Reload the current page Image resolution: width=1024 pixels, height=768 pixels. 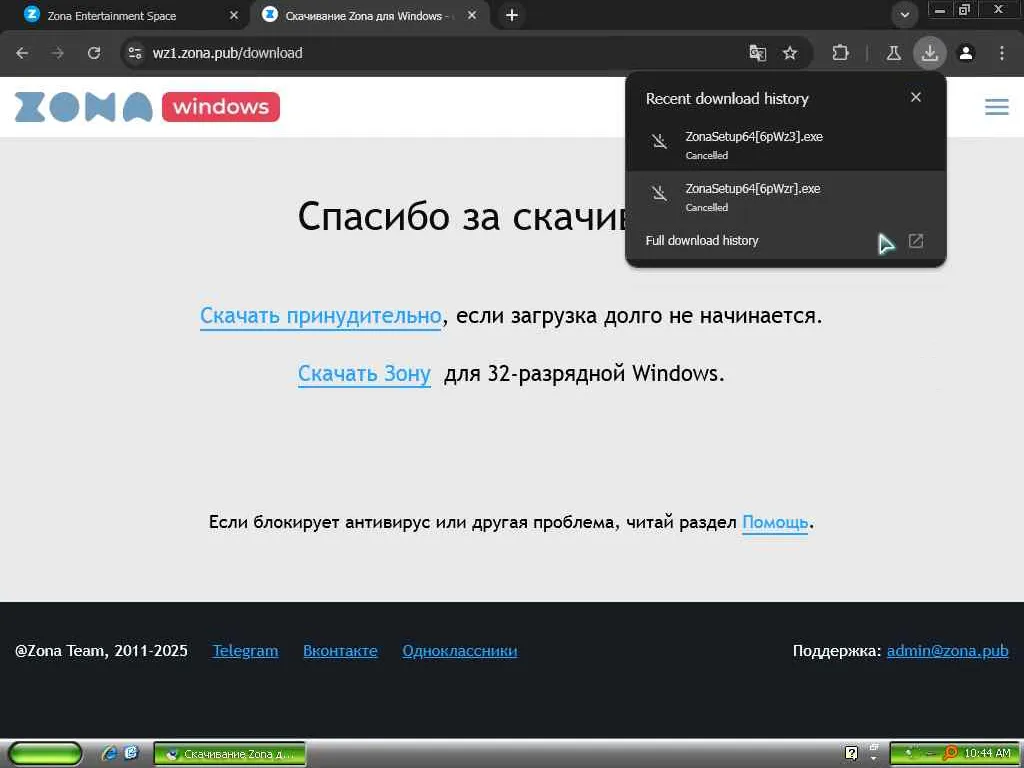(94, 53)
